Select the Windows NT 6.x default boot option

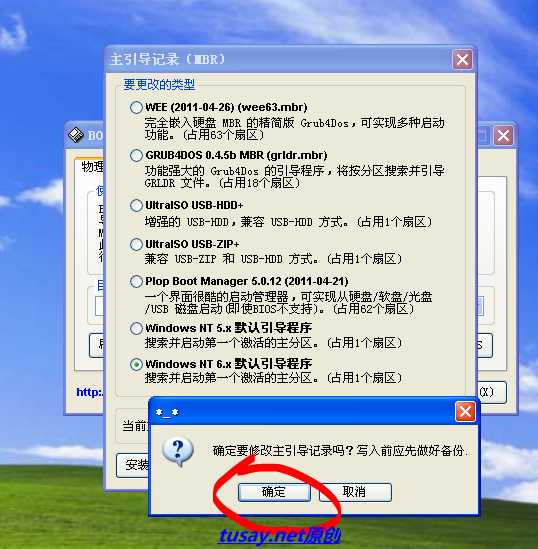(x=136, y=364)
